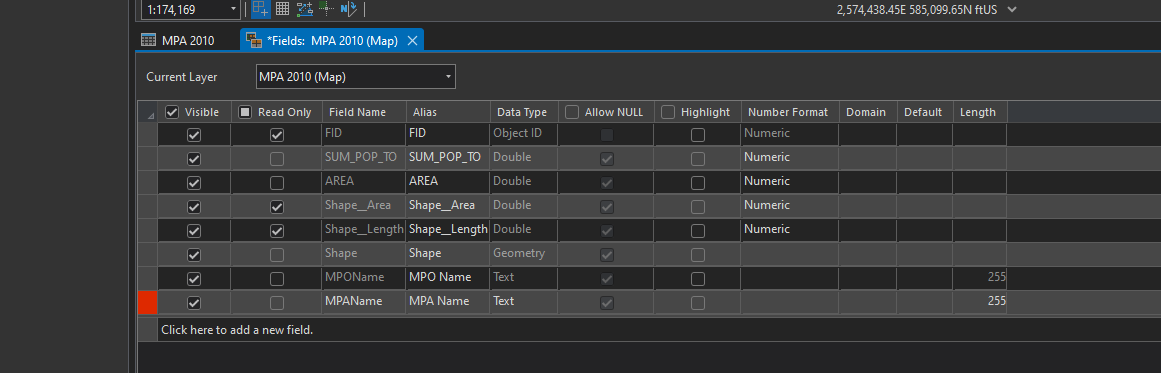This screenshot has height=373, width=1161.
Task: Toggle the ground to grid correction icon
Action: (x=349, y=9)
